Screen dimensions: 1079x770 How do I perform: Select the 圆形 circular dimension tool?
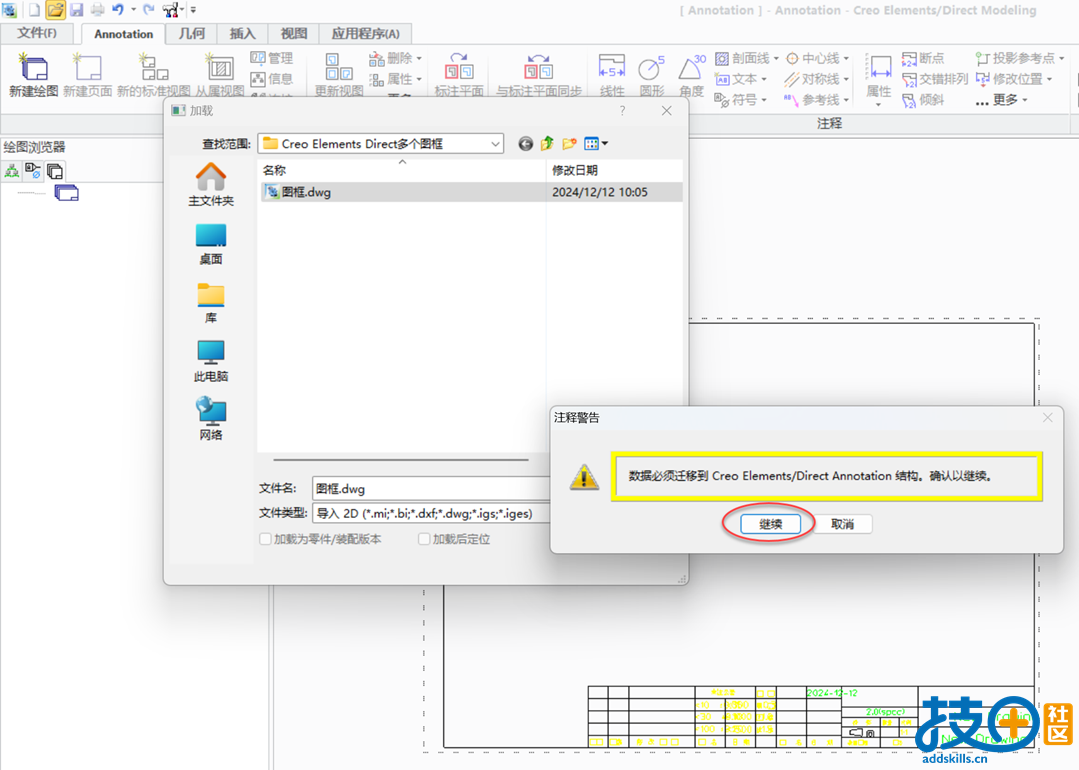point(652,75)
